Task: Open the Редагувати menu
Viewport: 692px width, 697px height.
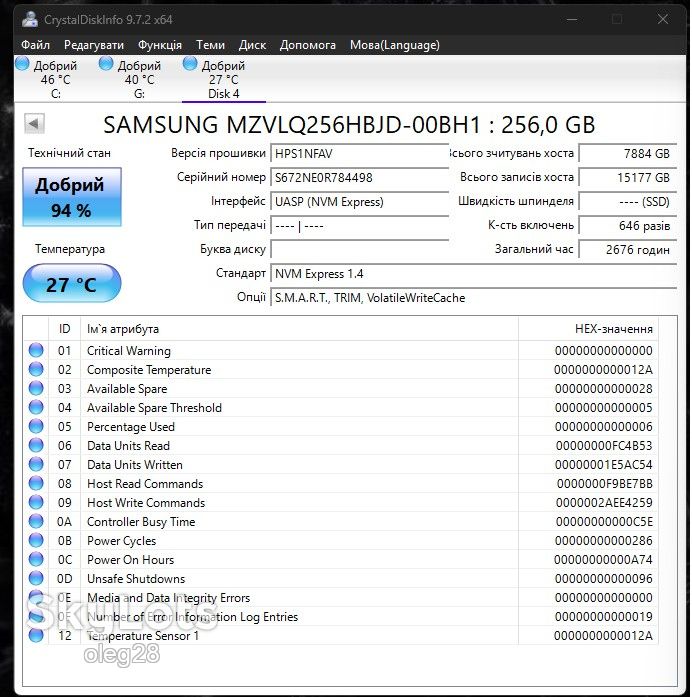Action: tap(94, 45)
